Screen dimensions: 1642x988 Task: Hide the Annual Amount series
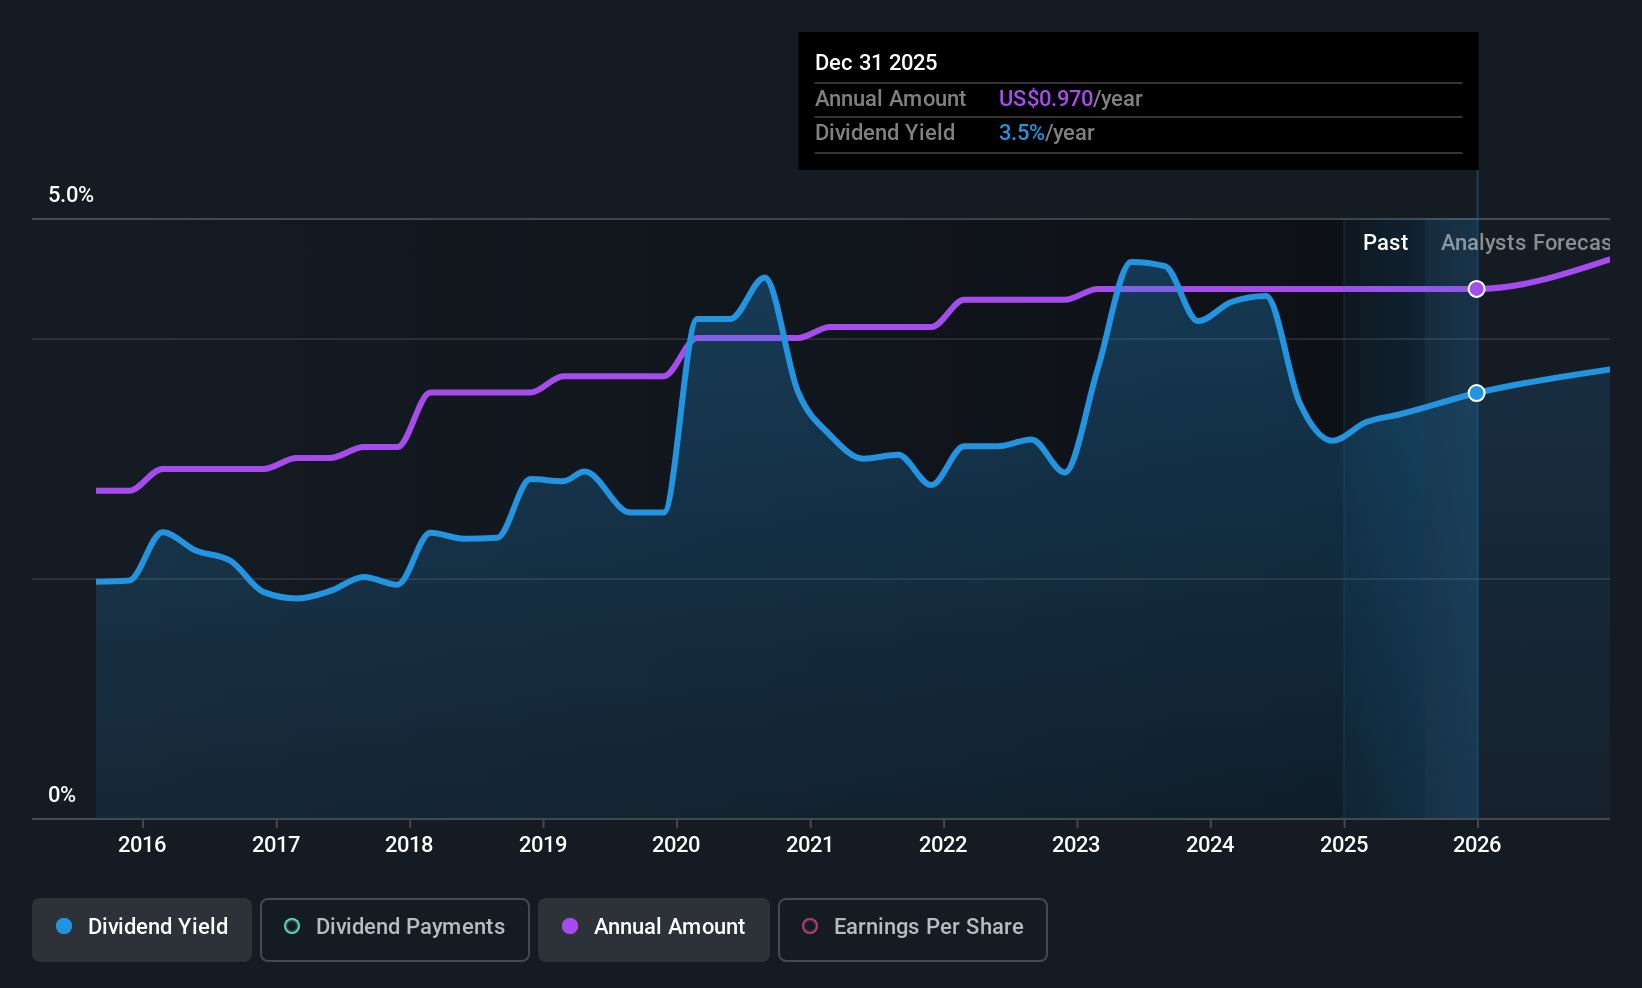click(653, 929)
